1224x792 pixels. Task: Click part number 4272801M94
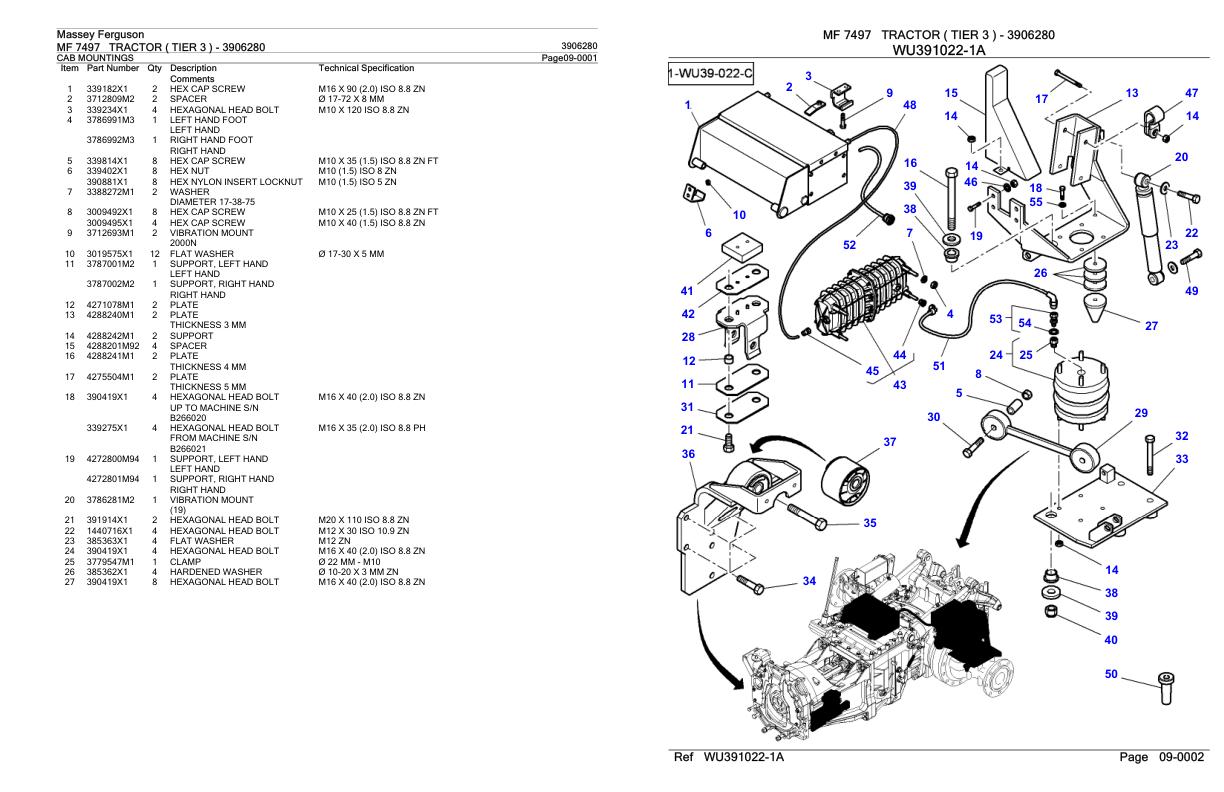[114, 481]
